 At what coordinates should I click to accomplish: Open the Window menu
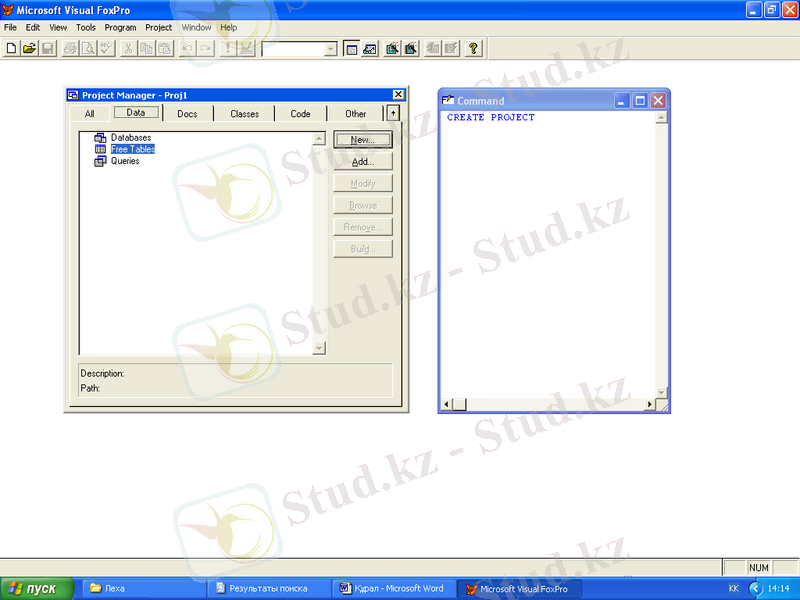click(x=196, y=28)
